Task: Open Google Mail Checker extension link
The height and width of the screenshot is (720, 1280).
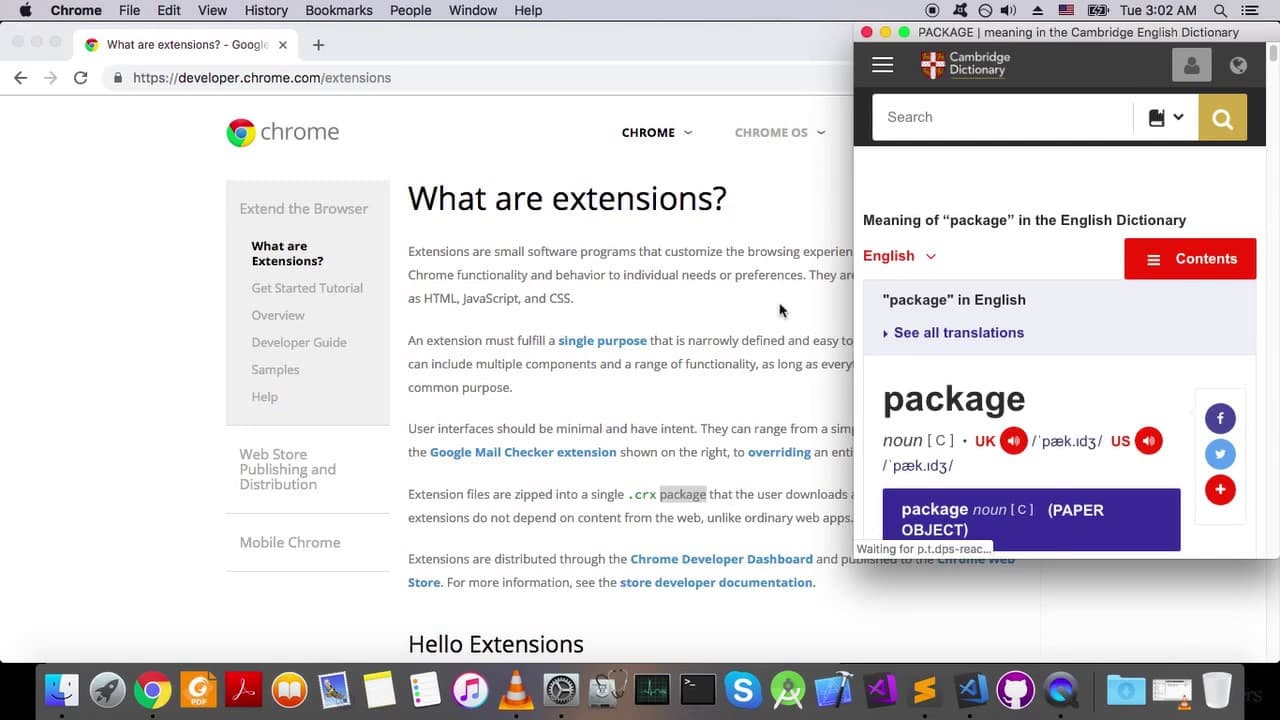Action: (523, 452)
